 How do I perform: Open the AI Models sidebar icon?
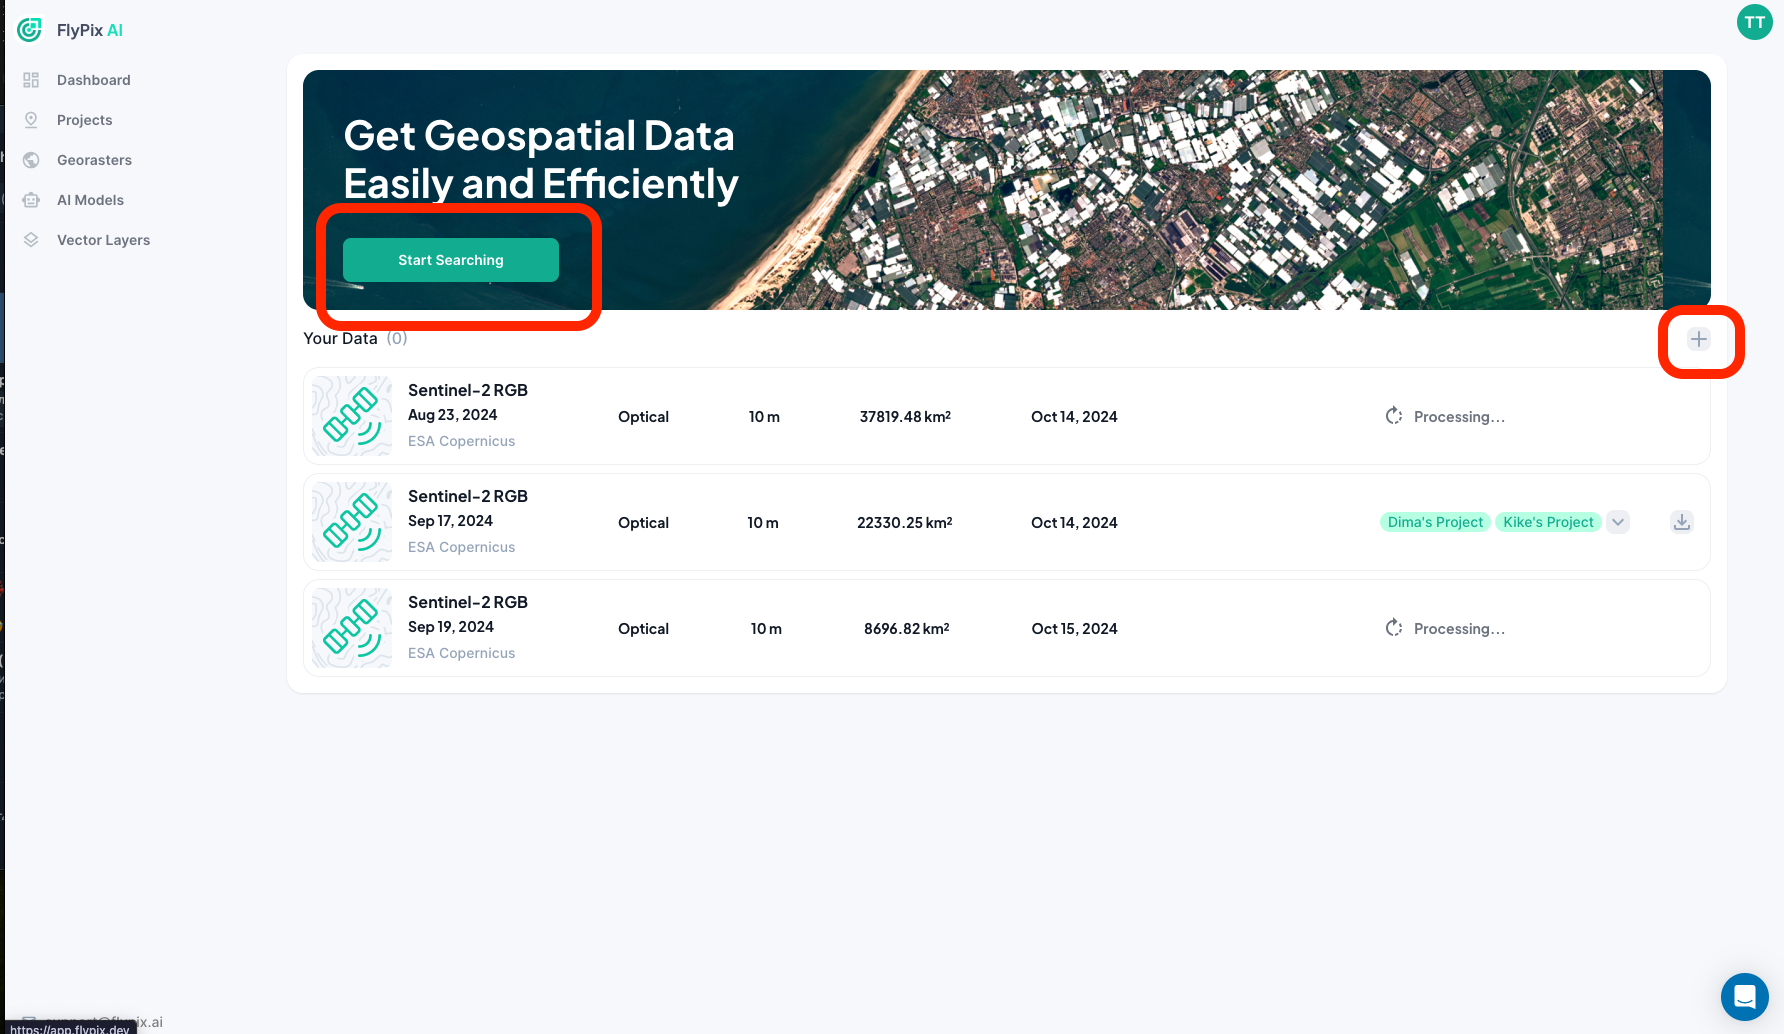point(30,199)
